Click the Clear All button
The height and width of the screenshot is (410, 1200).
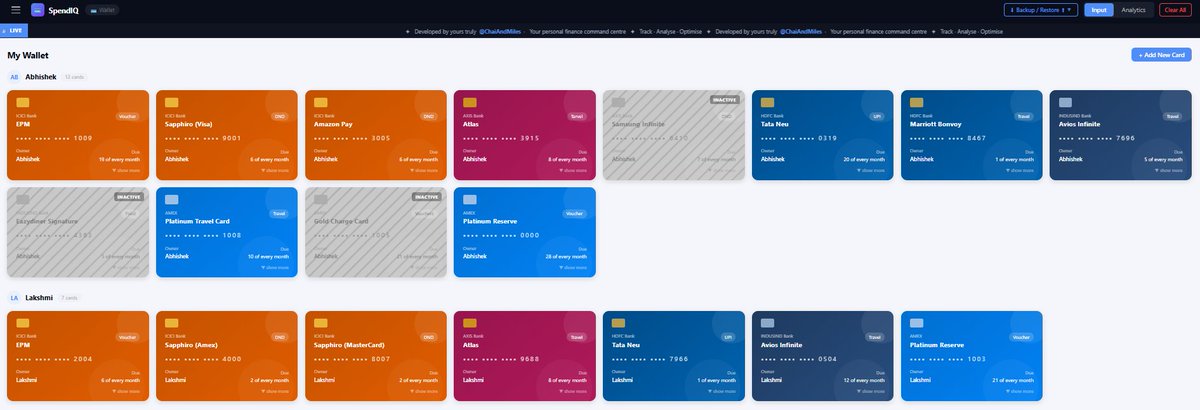tap(1175, 10)
